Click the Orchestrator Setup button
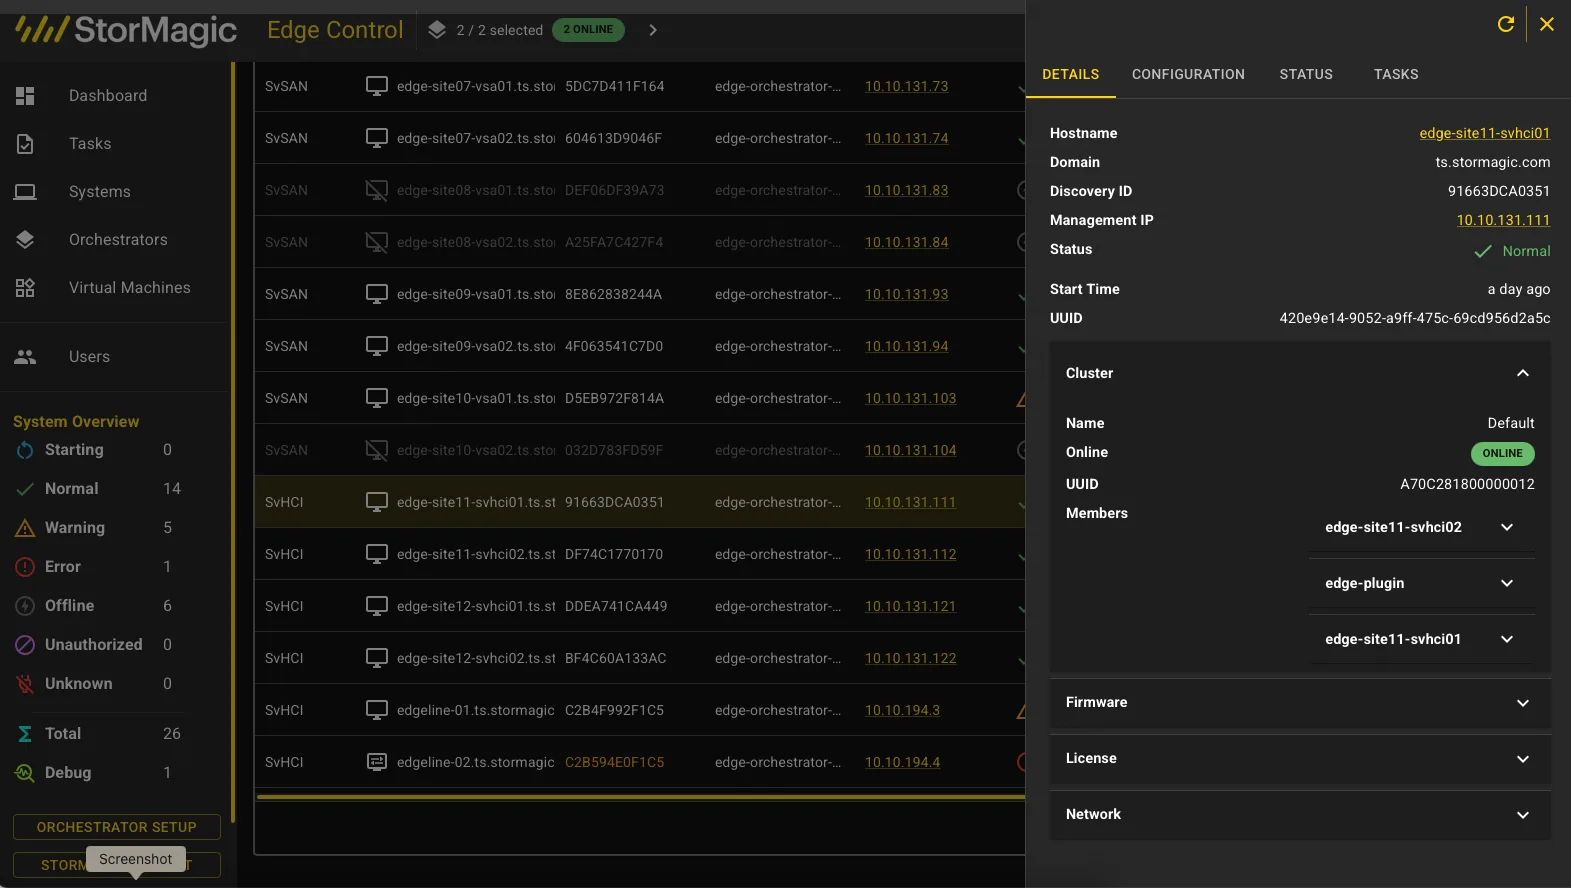Viewport: 1571px width, 888px height. (116, 827)
